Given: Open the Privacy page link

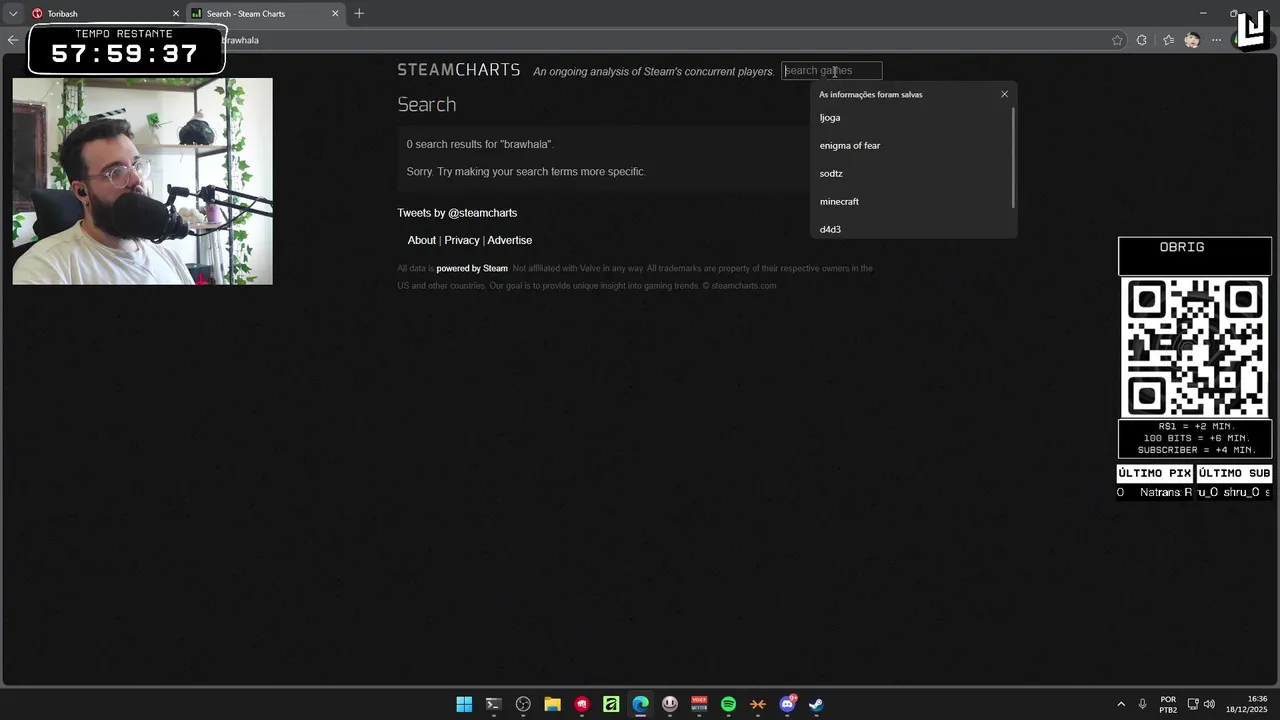Looking at the screenshot, I should click(x=462, y=240).
